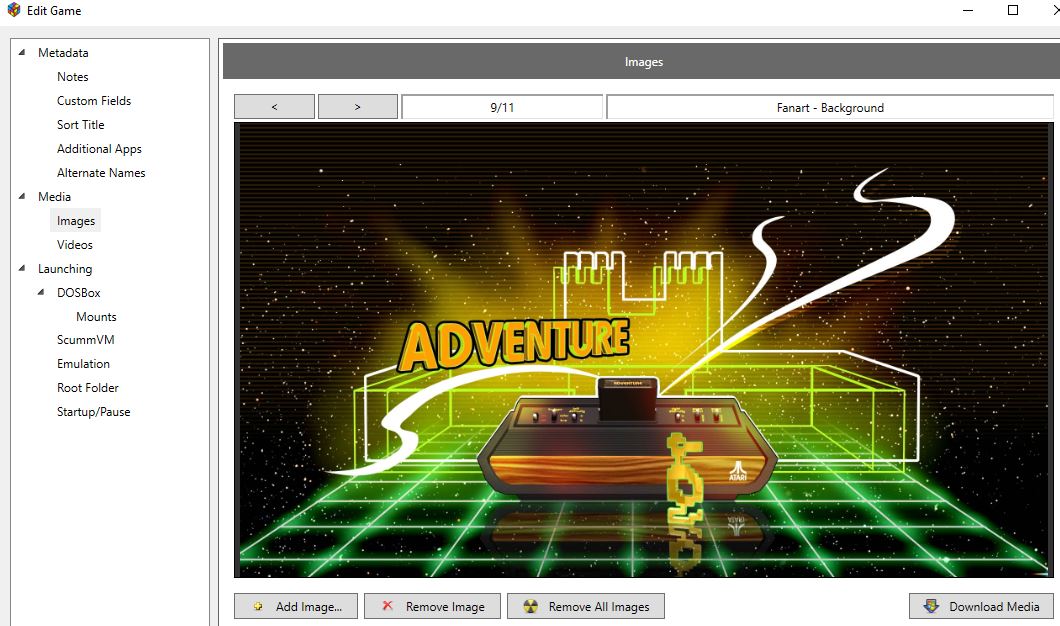Select Alternate Names in the tree
Image resolution: width=1060 pixels, height=626 pixels.
101,172
